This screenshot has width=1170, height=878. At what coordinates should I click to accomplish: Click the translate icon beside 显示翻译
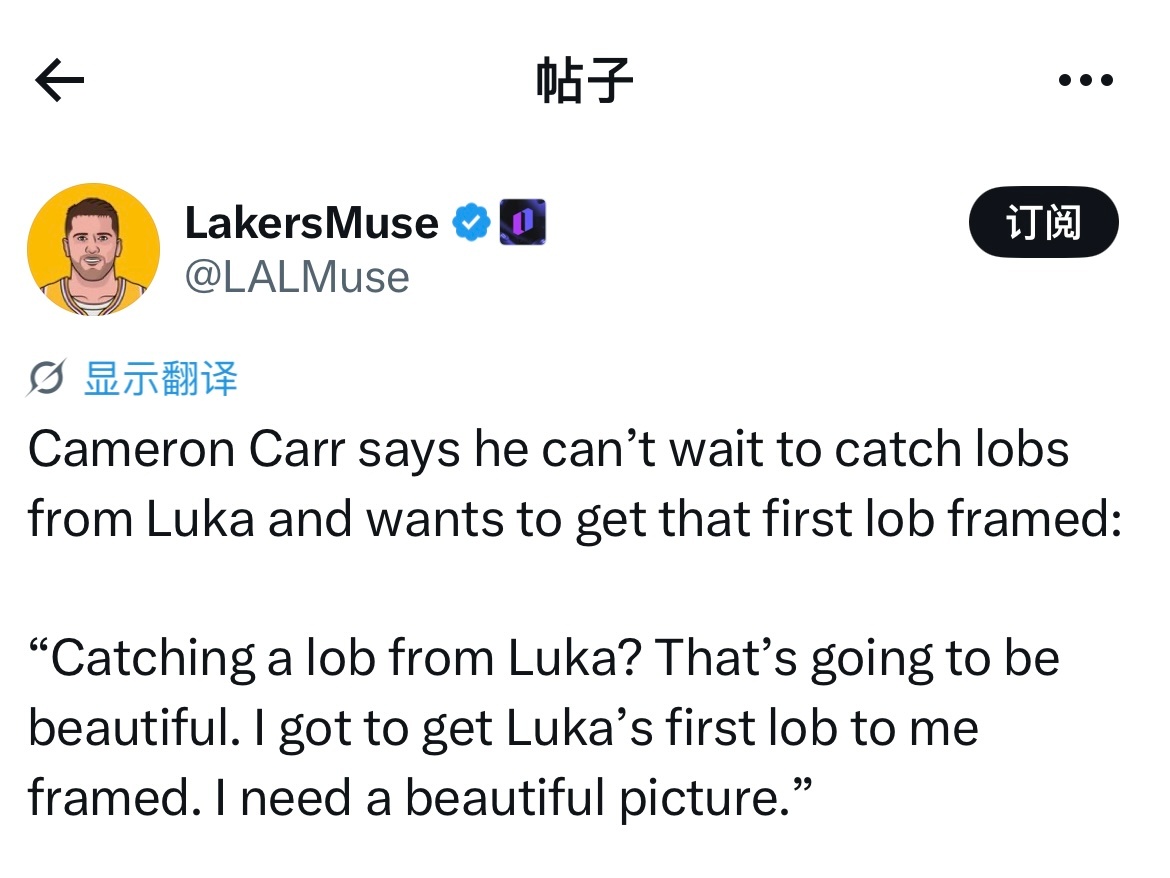point(46,378)
